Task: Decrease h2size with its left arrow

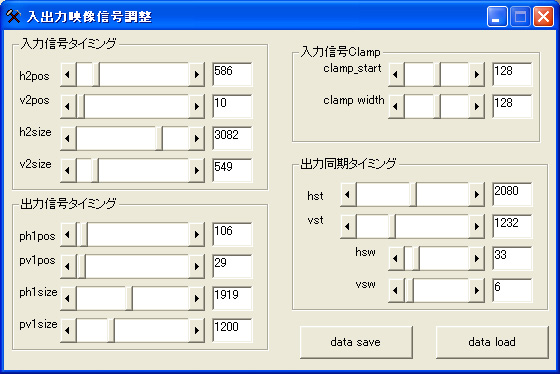Action: [68, 138]
